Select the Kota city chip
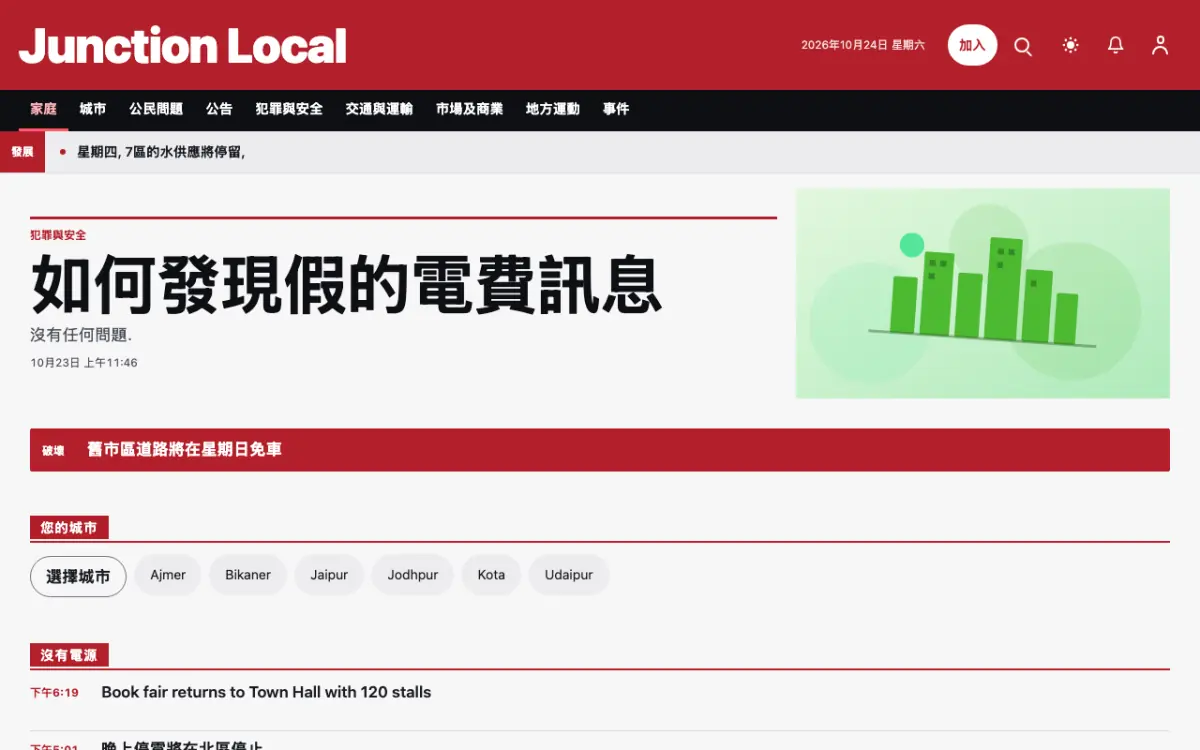 (x=491, y=575)
